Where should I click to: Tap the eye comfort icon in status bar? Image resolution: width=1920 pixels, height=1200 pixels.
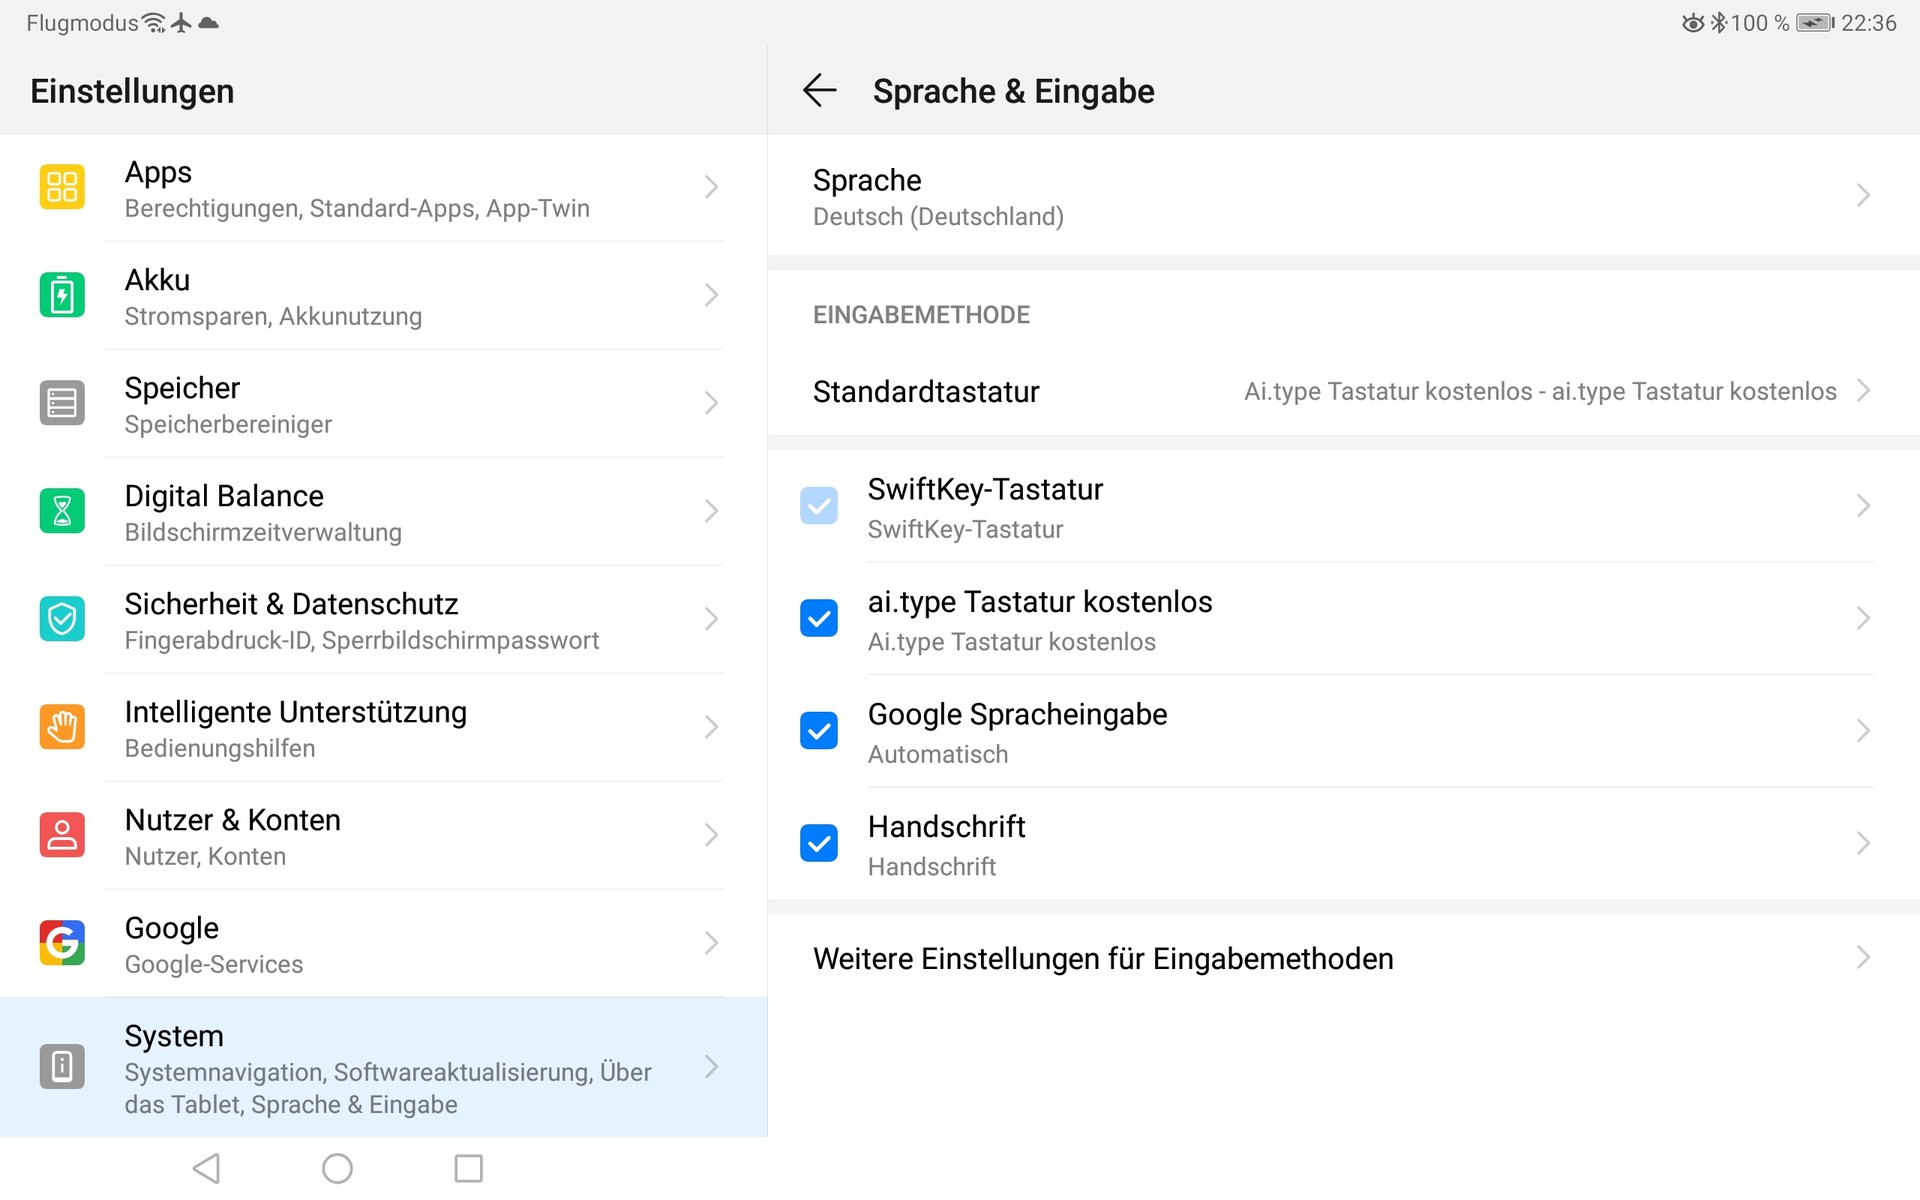tap(1692, 23)
